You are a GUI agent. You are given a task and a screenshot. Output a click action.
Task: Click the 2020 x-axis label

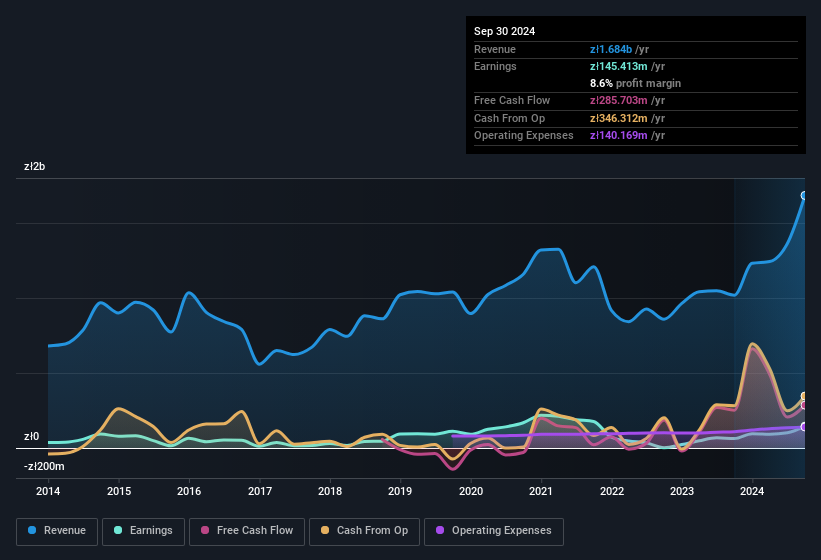click(x=471, y=491)
